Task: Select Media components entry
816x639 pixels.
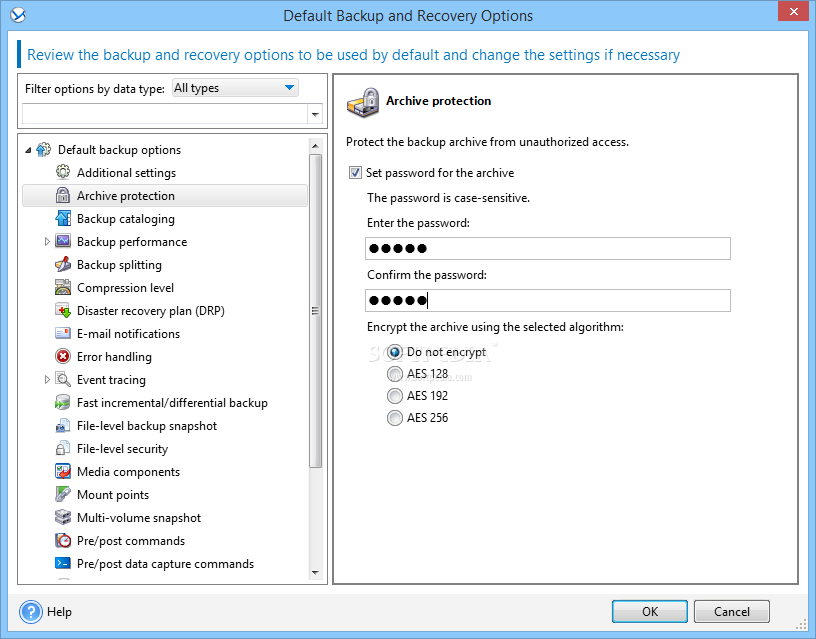Action: (x=129, y=472)
